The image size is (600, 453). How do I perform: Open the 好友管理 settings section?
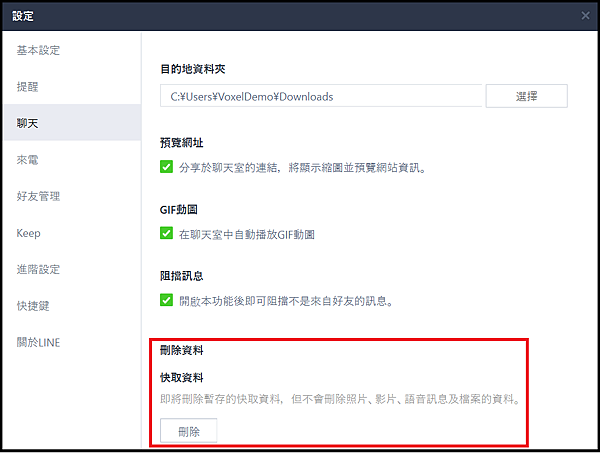72,196
